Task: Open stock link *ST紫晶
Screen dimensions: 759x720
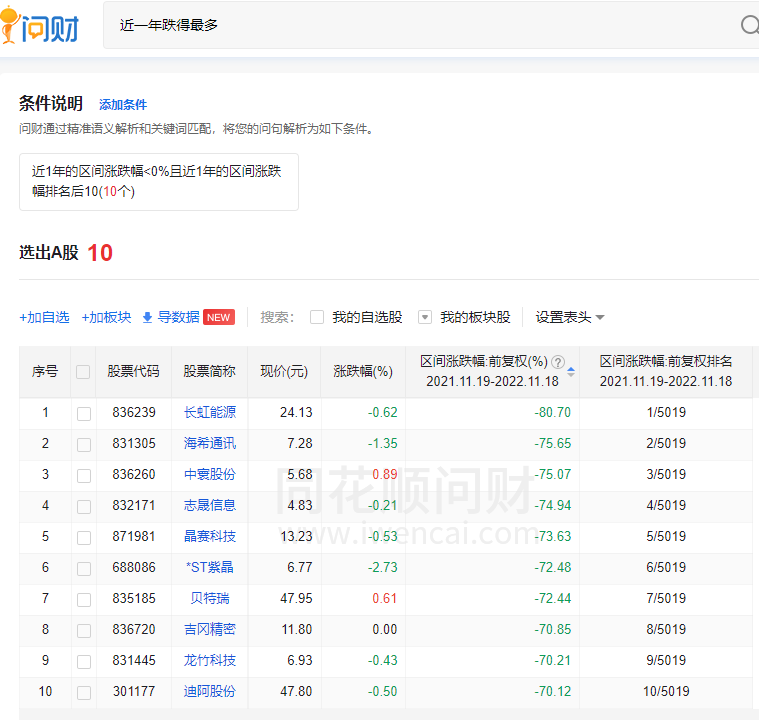Action: tap(210, 567)
